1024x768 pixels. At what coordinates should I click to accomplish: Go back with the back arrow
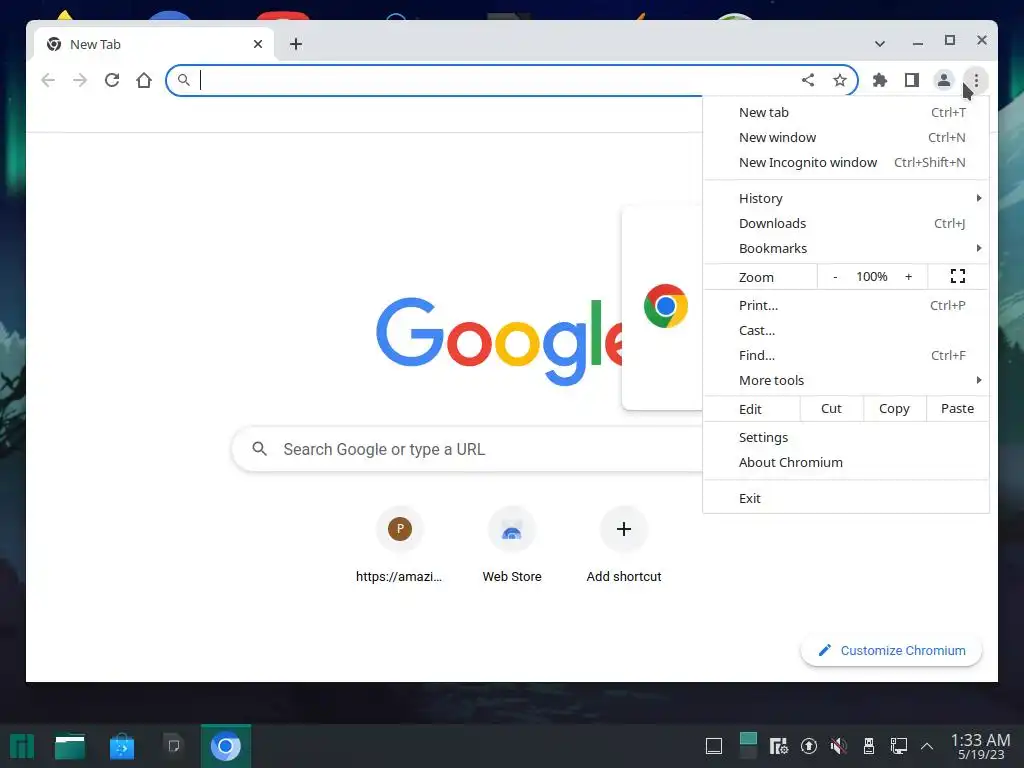[48, 80]
